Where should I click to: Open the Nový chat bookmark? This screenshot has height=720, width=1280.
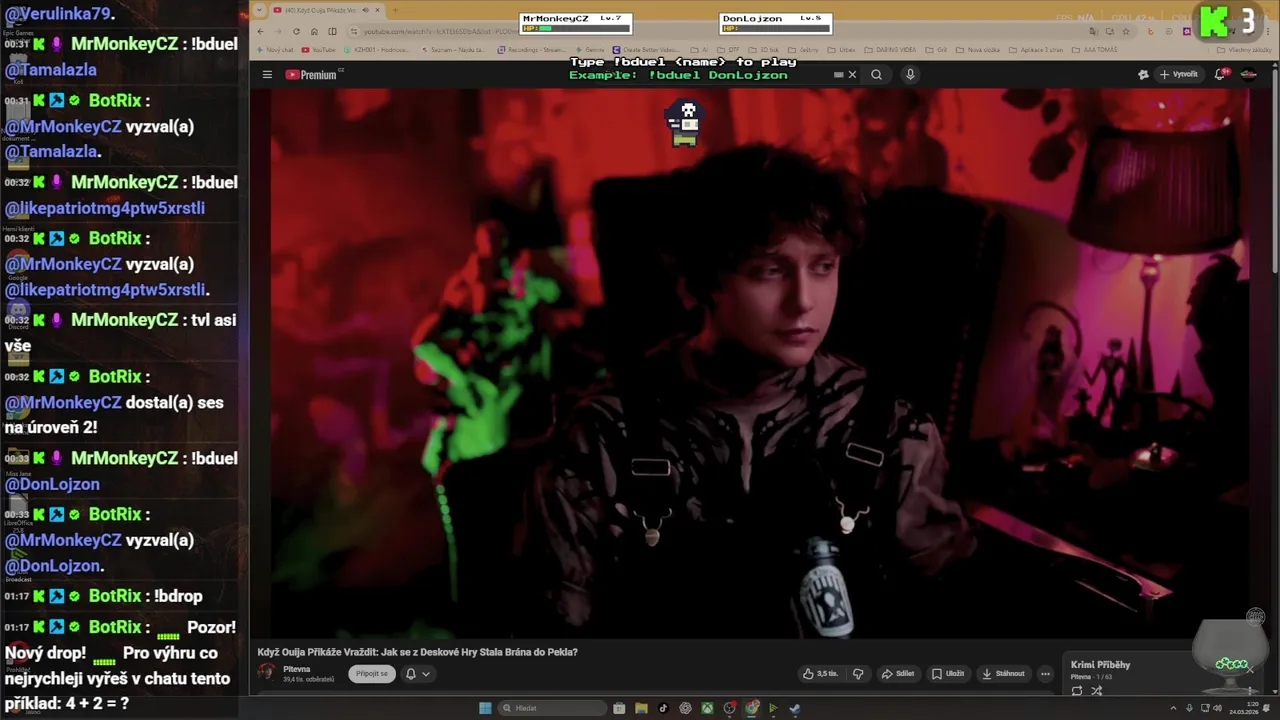pyautogui.click(x=275, y=50)
